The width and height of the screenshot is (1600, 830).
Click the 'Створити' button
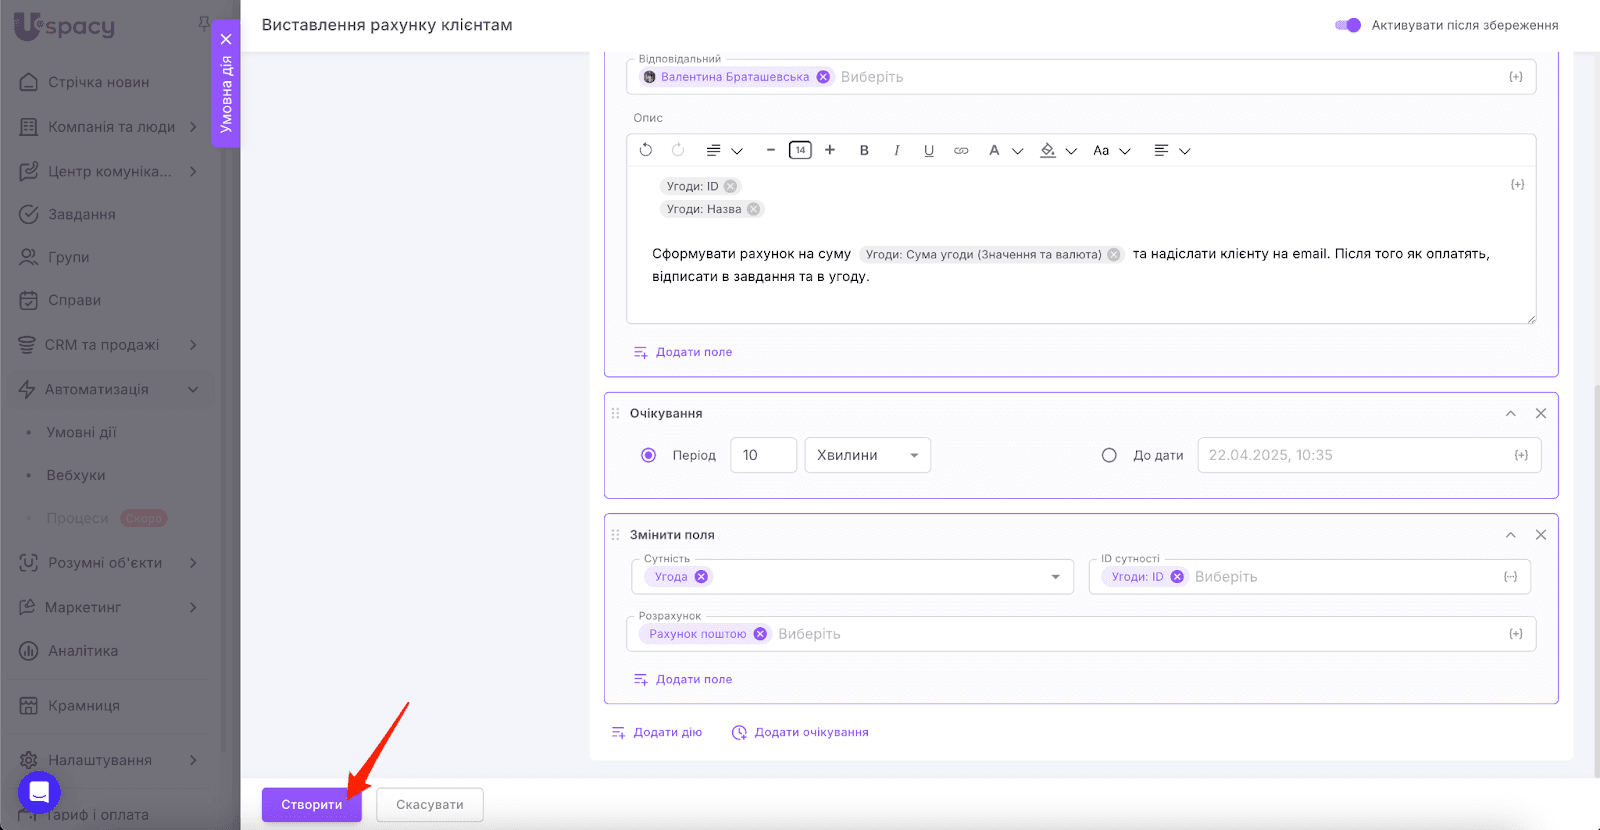click(311, 804)
